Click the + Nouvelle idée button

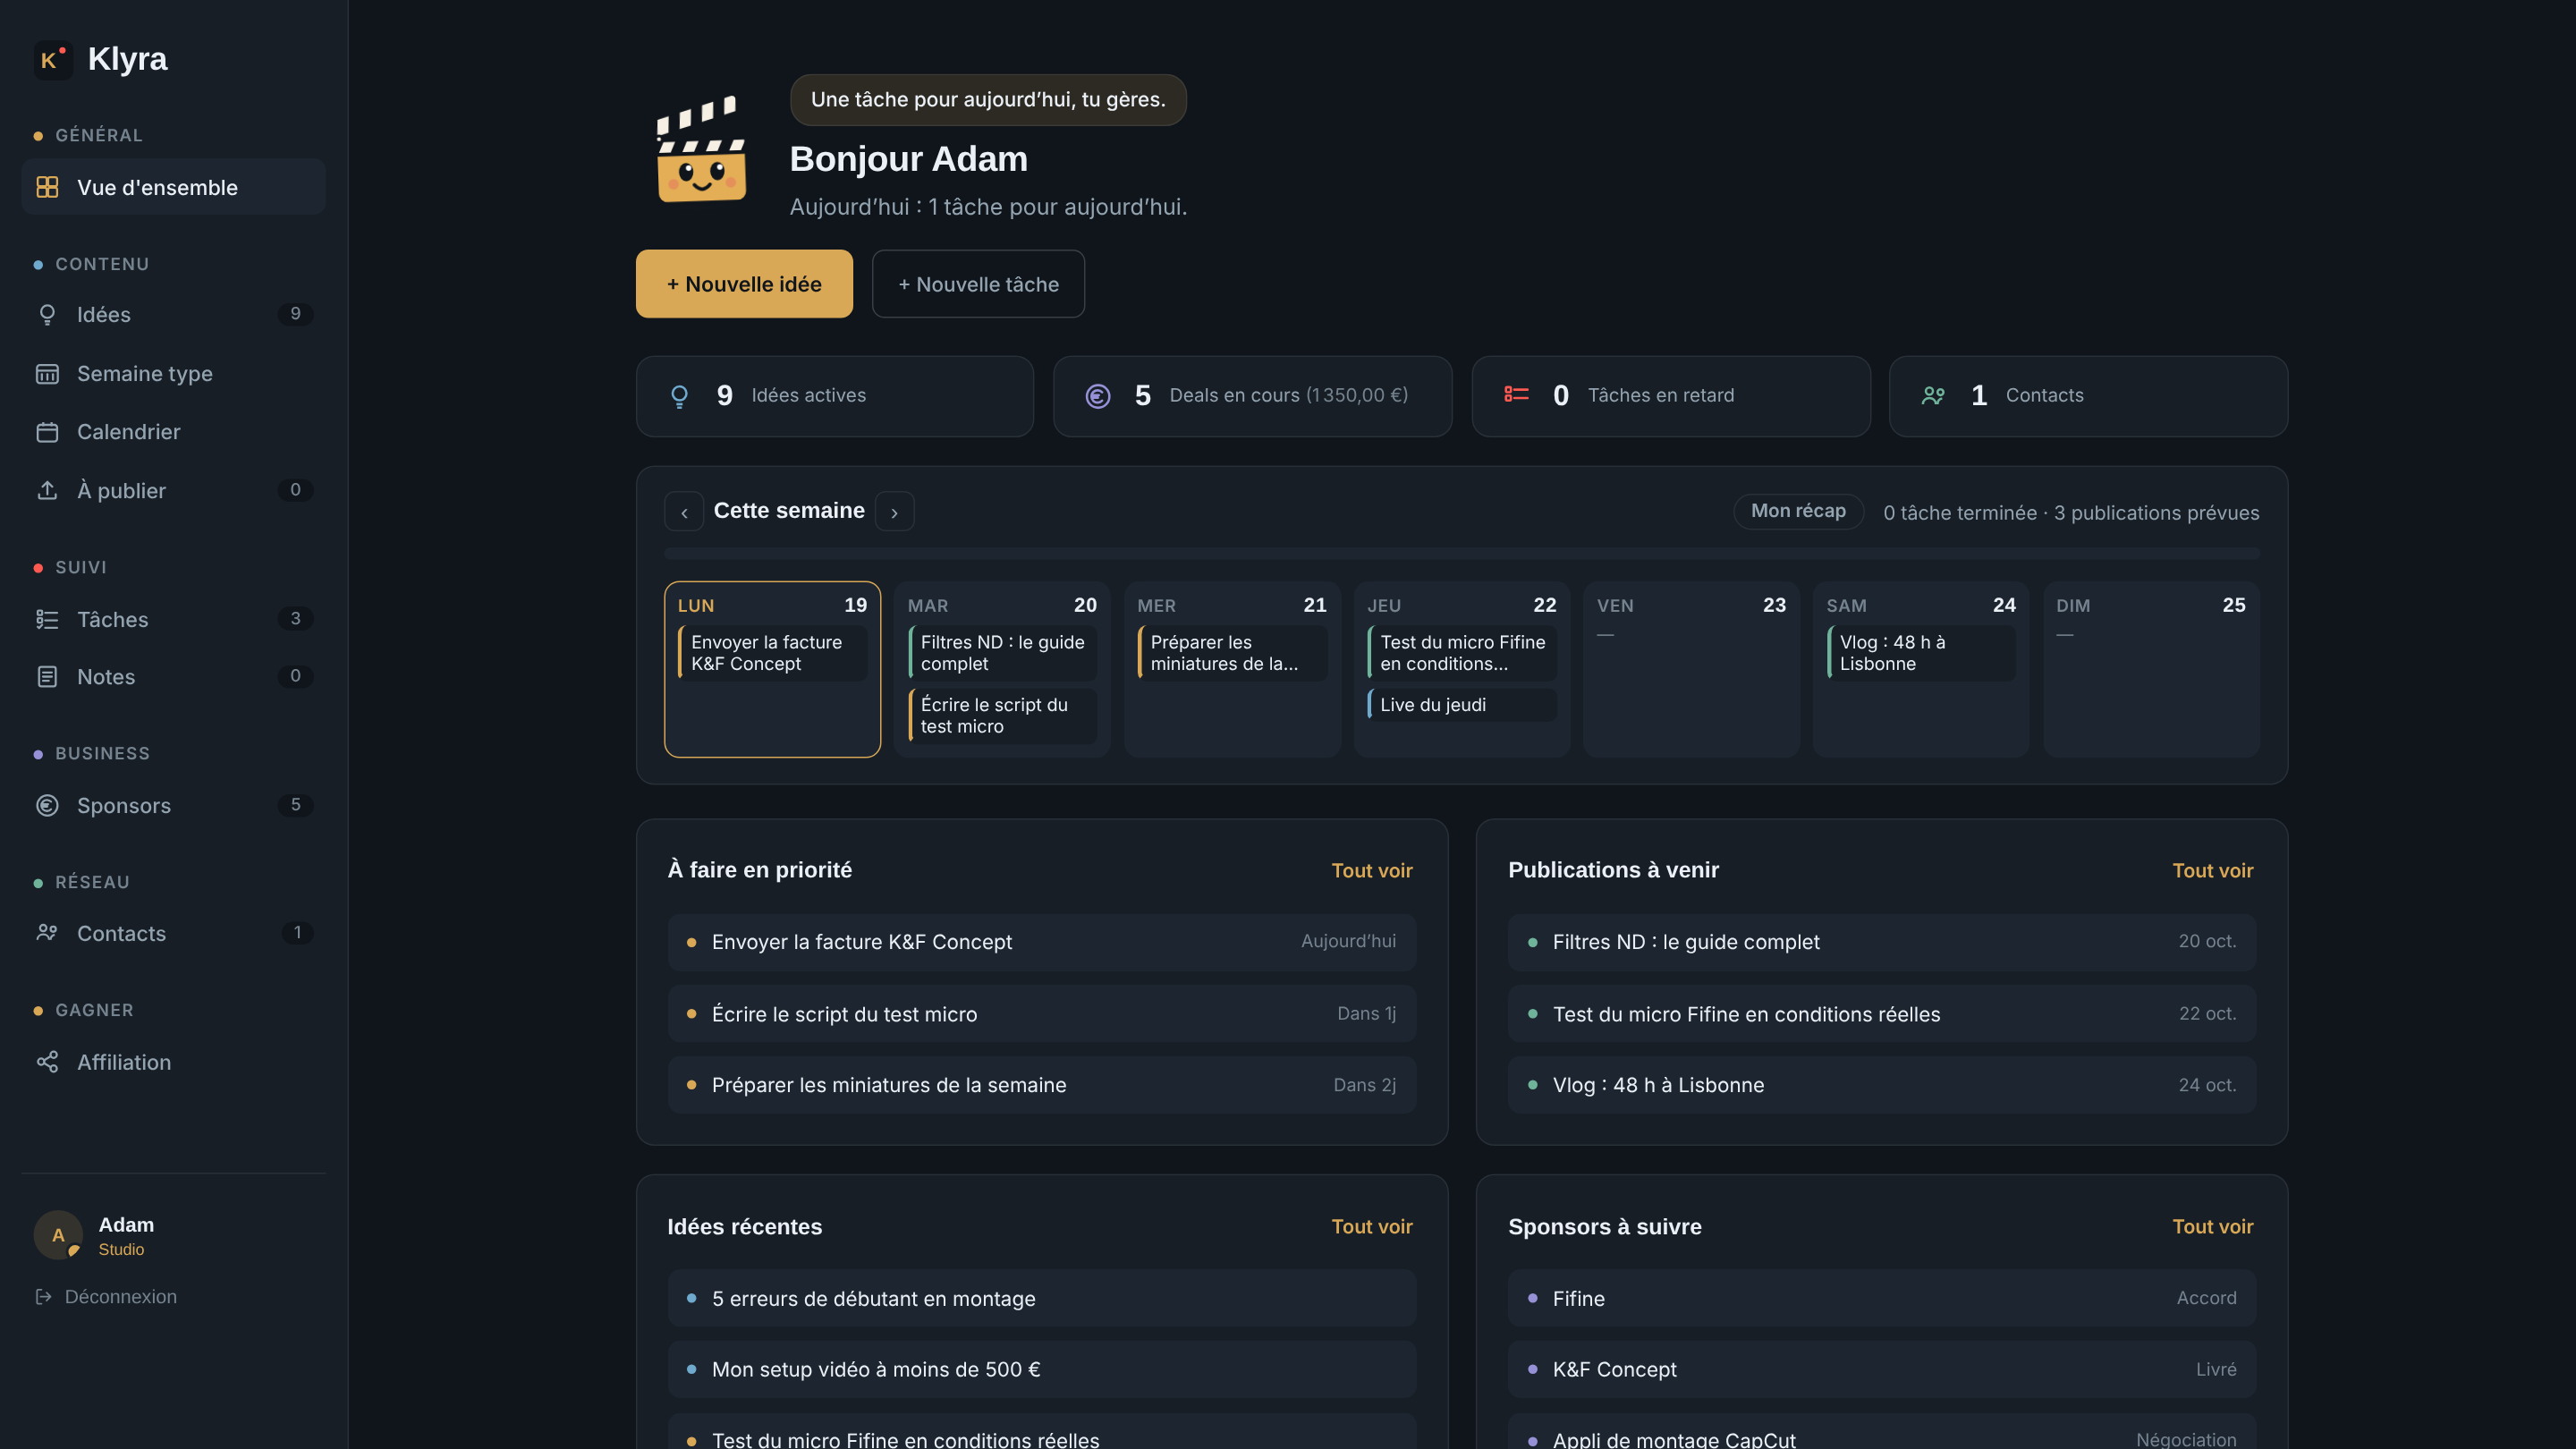tap(744, 284)
